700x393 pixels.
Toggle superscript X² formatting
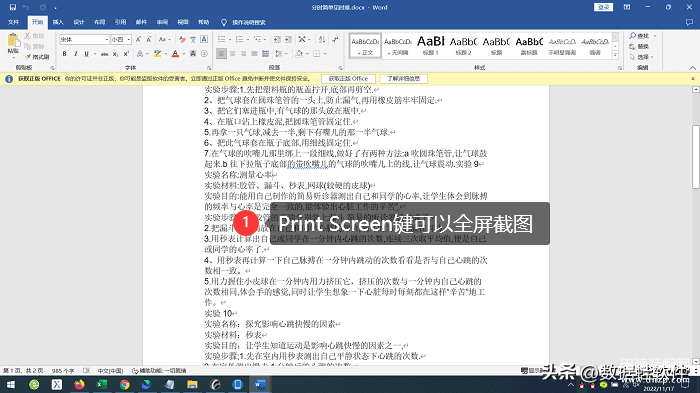pyautogui.click(x=126, y=54)
